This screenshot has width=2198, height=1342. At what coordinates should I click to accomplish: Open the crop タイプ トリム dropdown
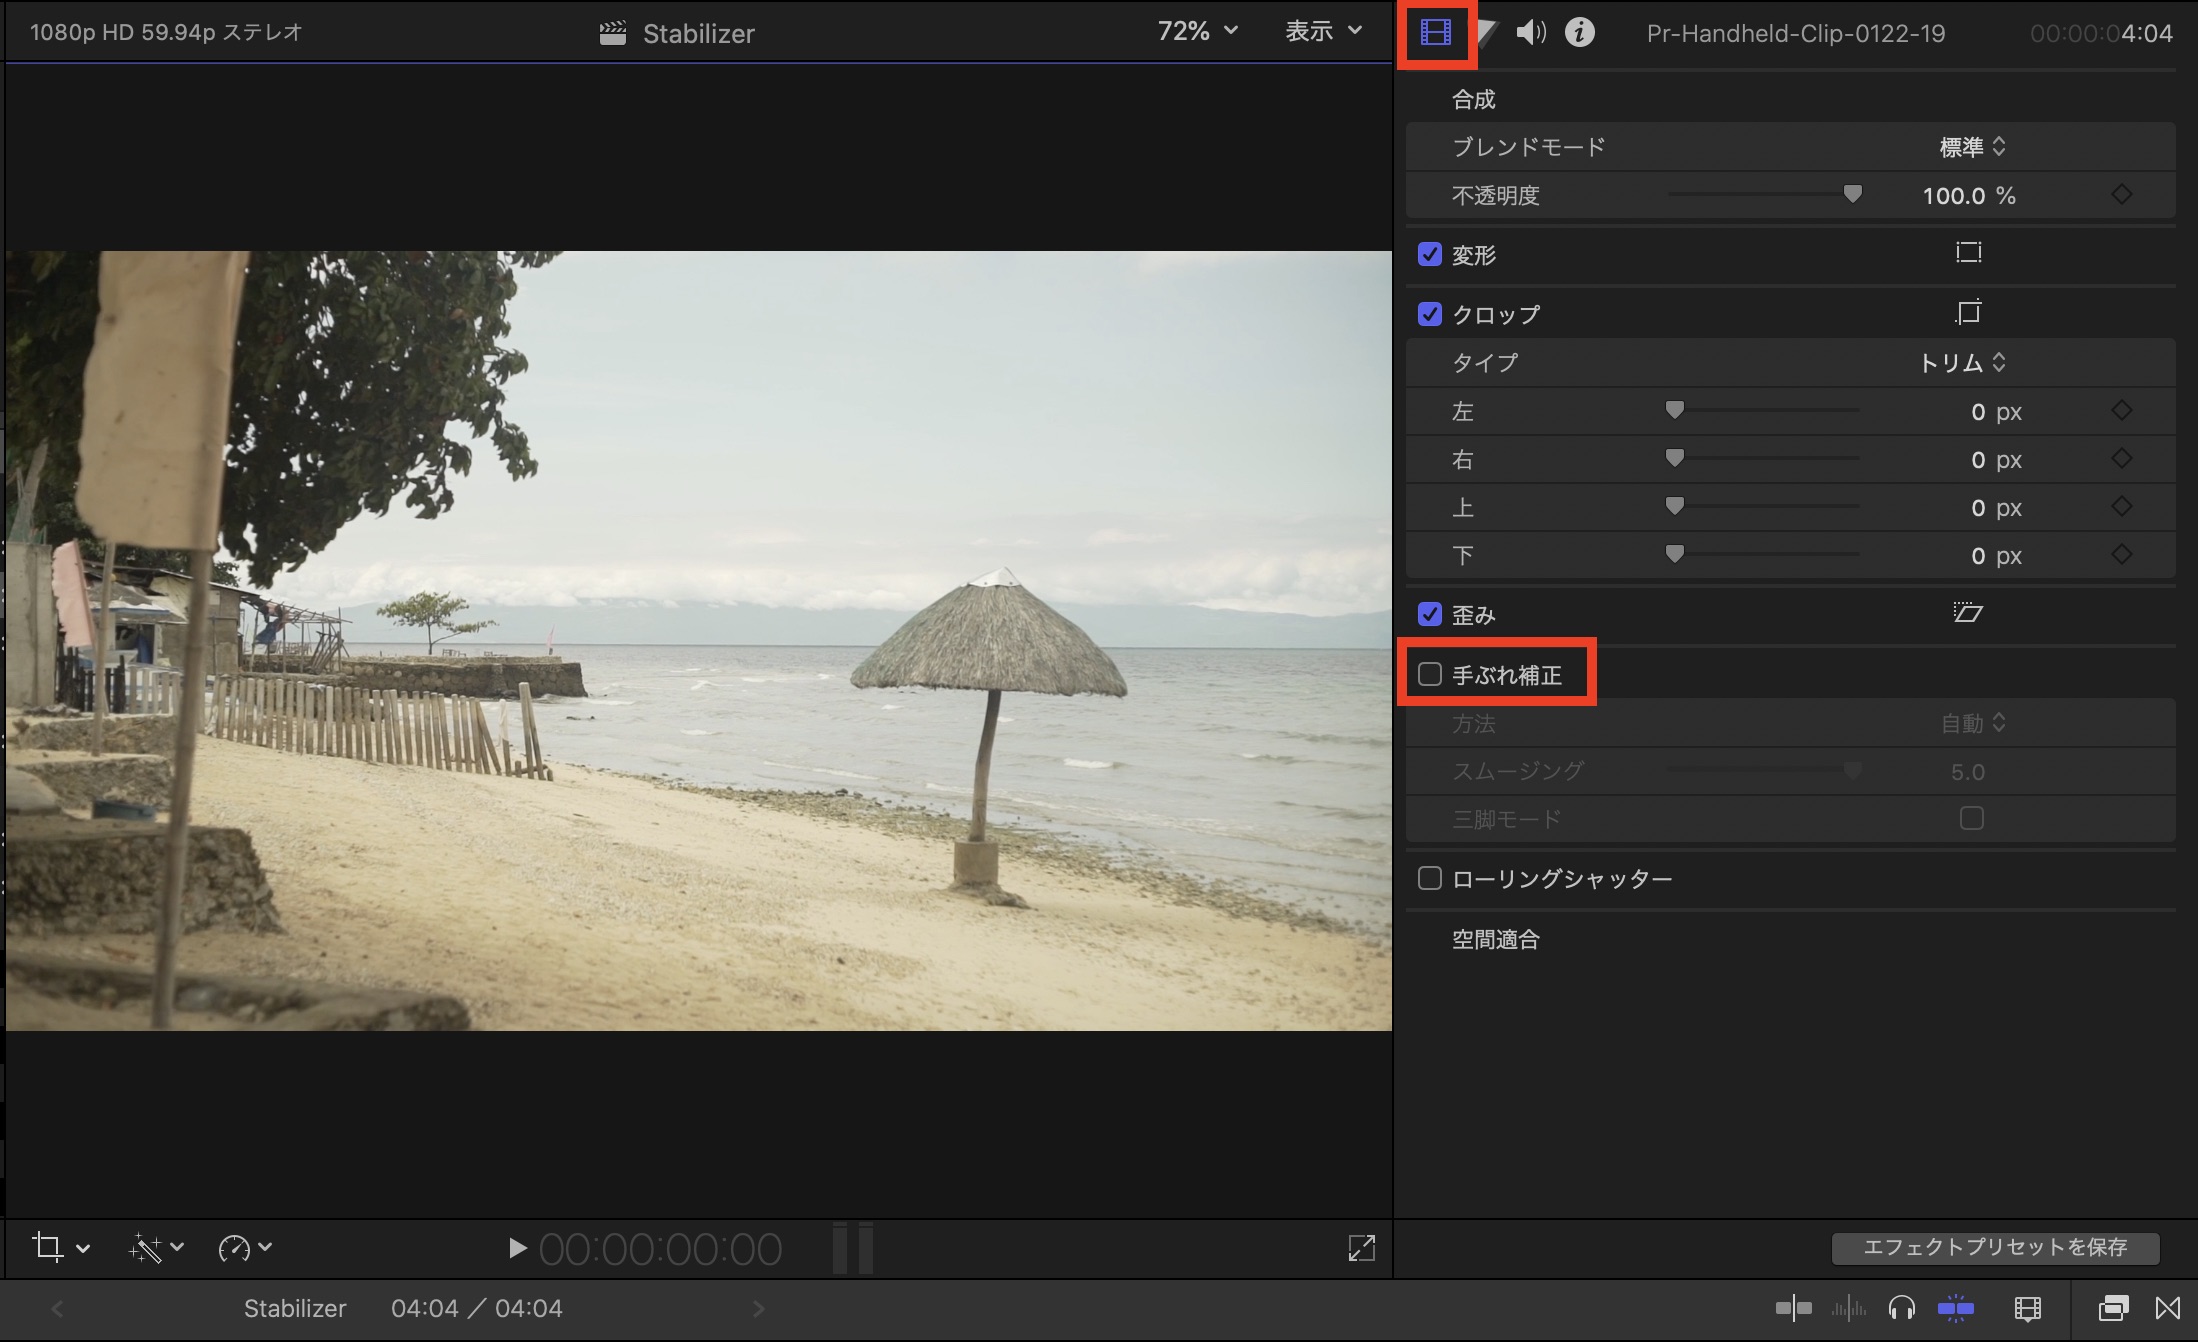(x=1962, y=363)
